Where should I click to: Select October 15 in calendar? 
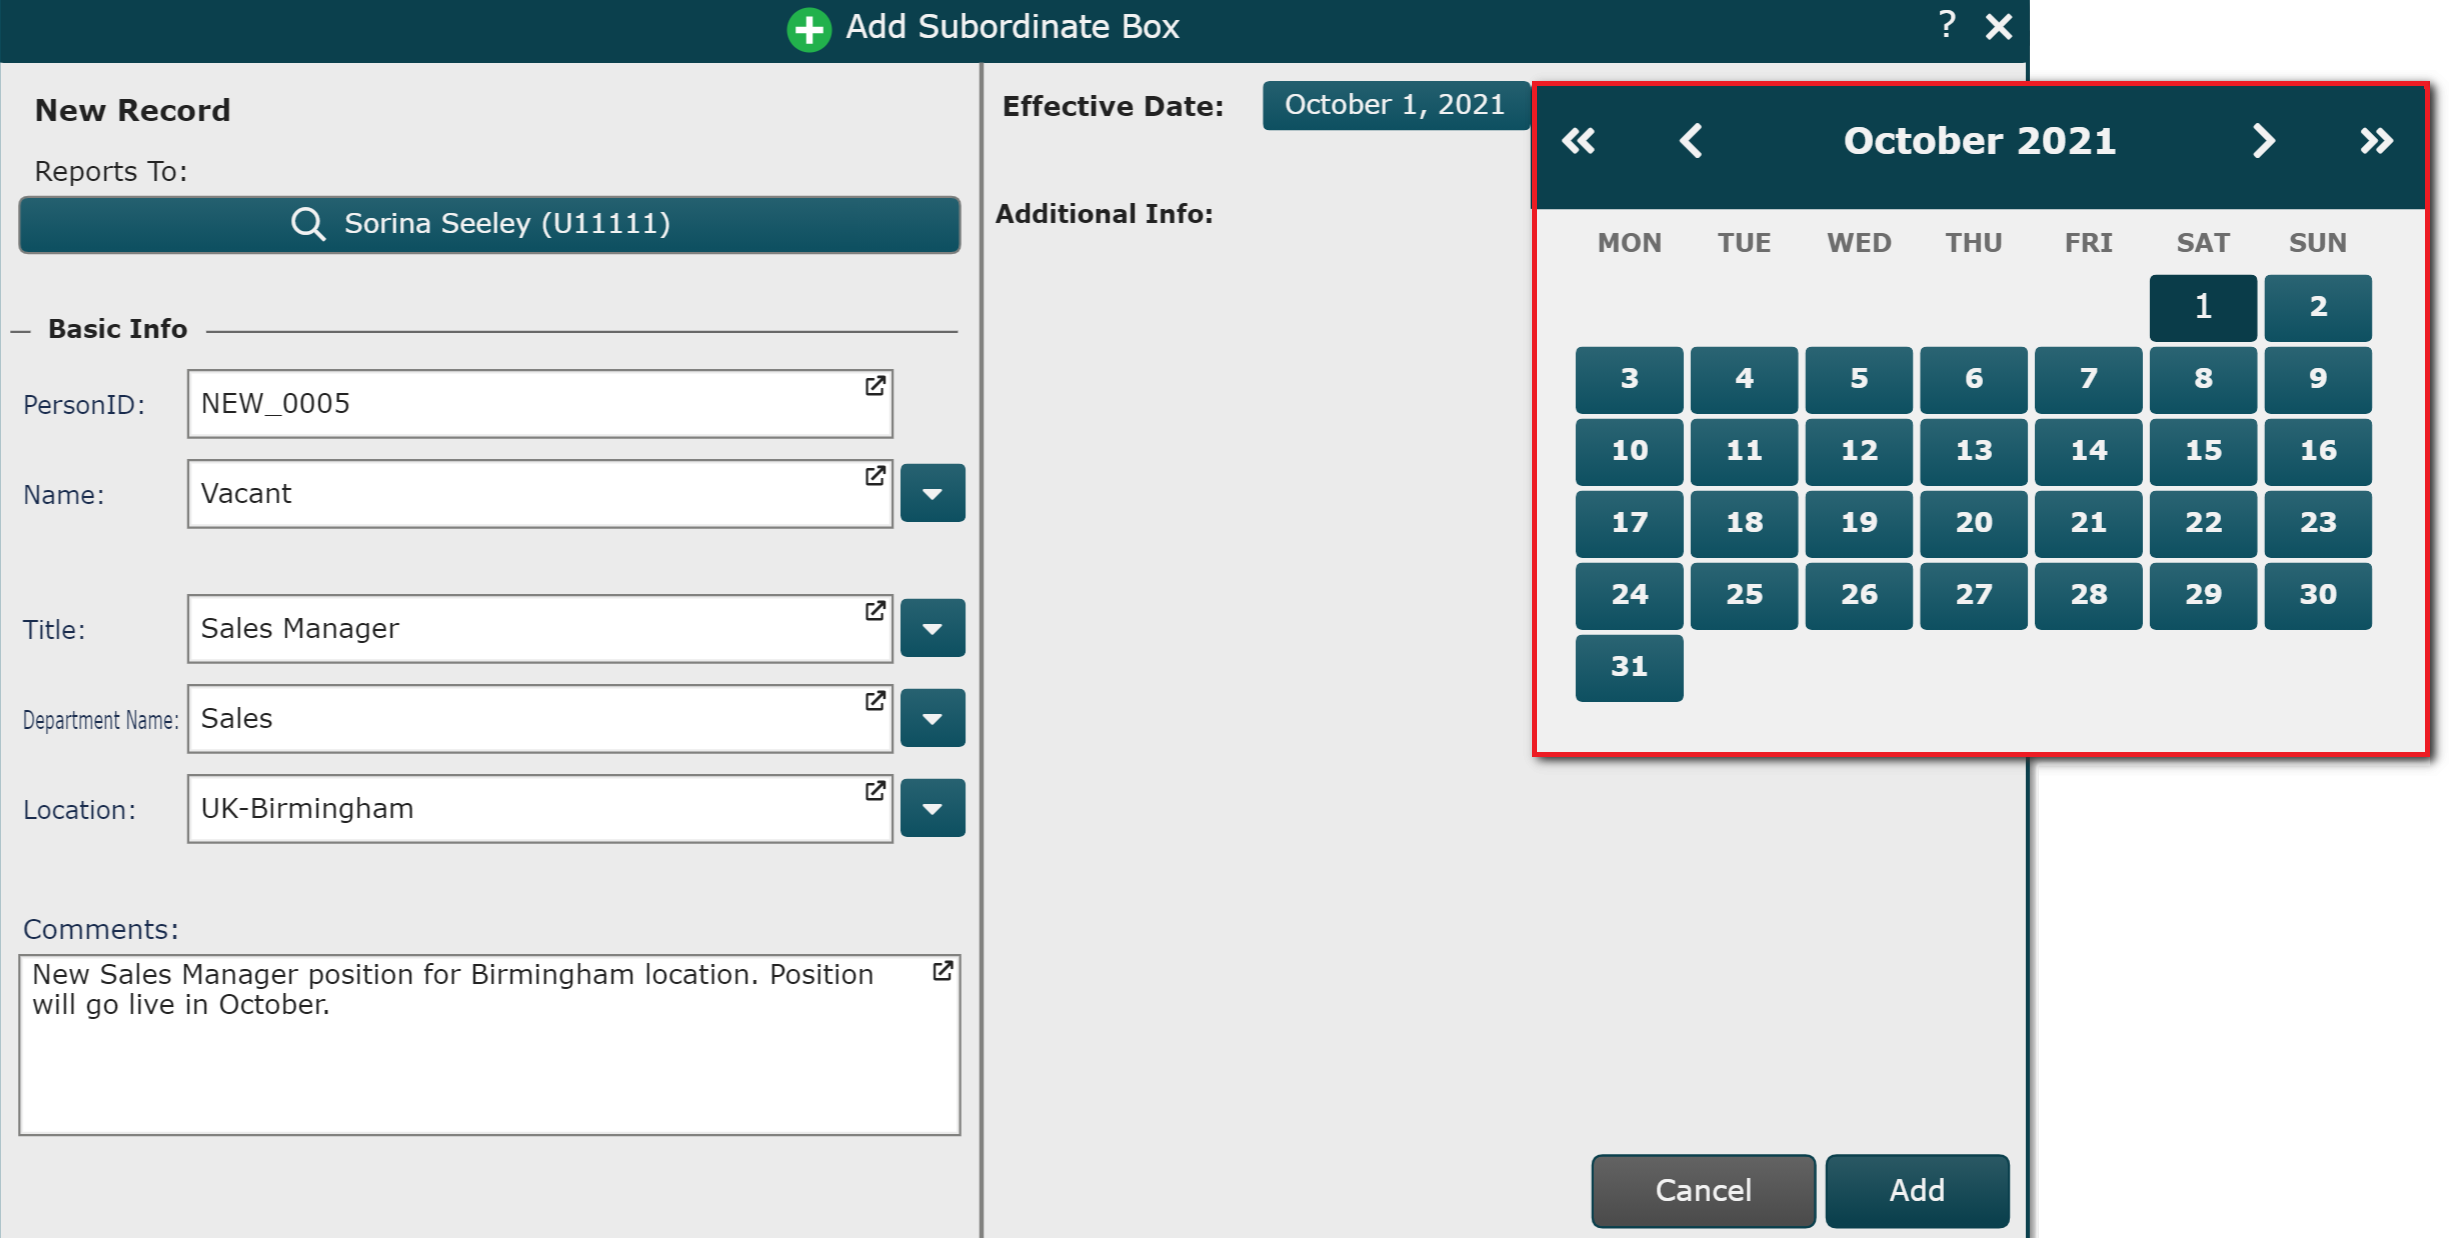[x=2203, y=451]
